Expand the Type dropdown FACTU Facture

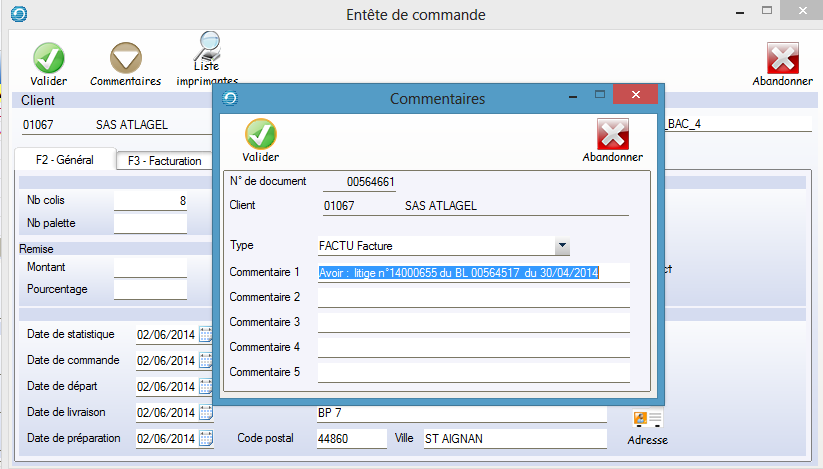[562, 246]
